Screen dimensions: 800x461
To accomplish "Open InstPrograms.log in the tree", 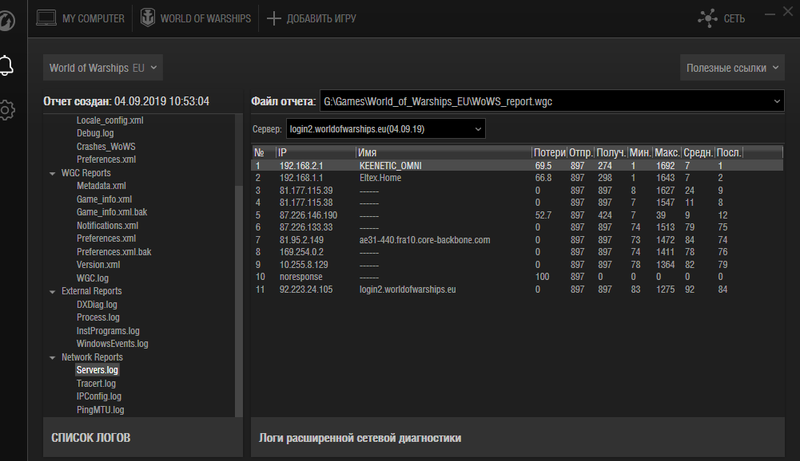I will tap(108, 330).
